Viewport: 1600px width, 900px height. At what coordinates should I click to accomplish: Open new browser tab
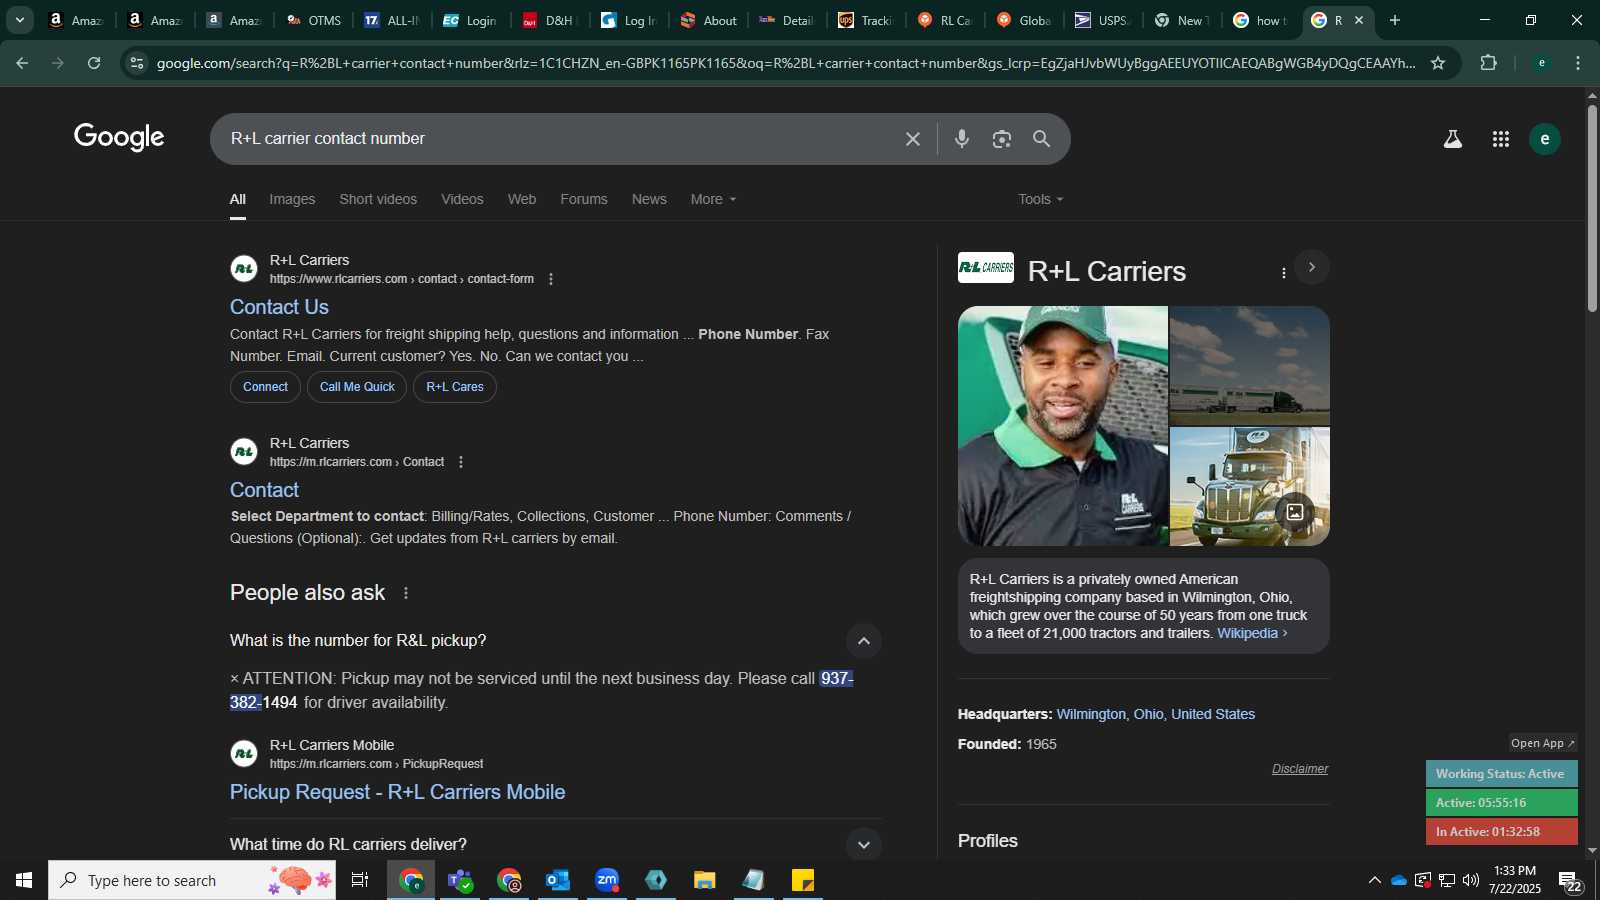click(x=1395, y=20)
